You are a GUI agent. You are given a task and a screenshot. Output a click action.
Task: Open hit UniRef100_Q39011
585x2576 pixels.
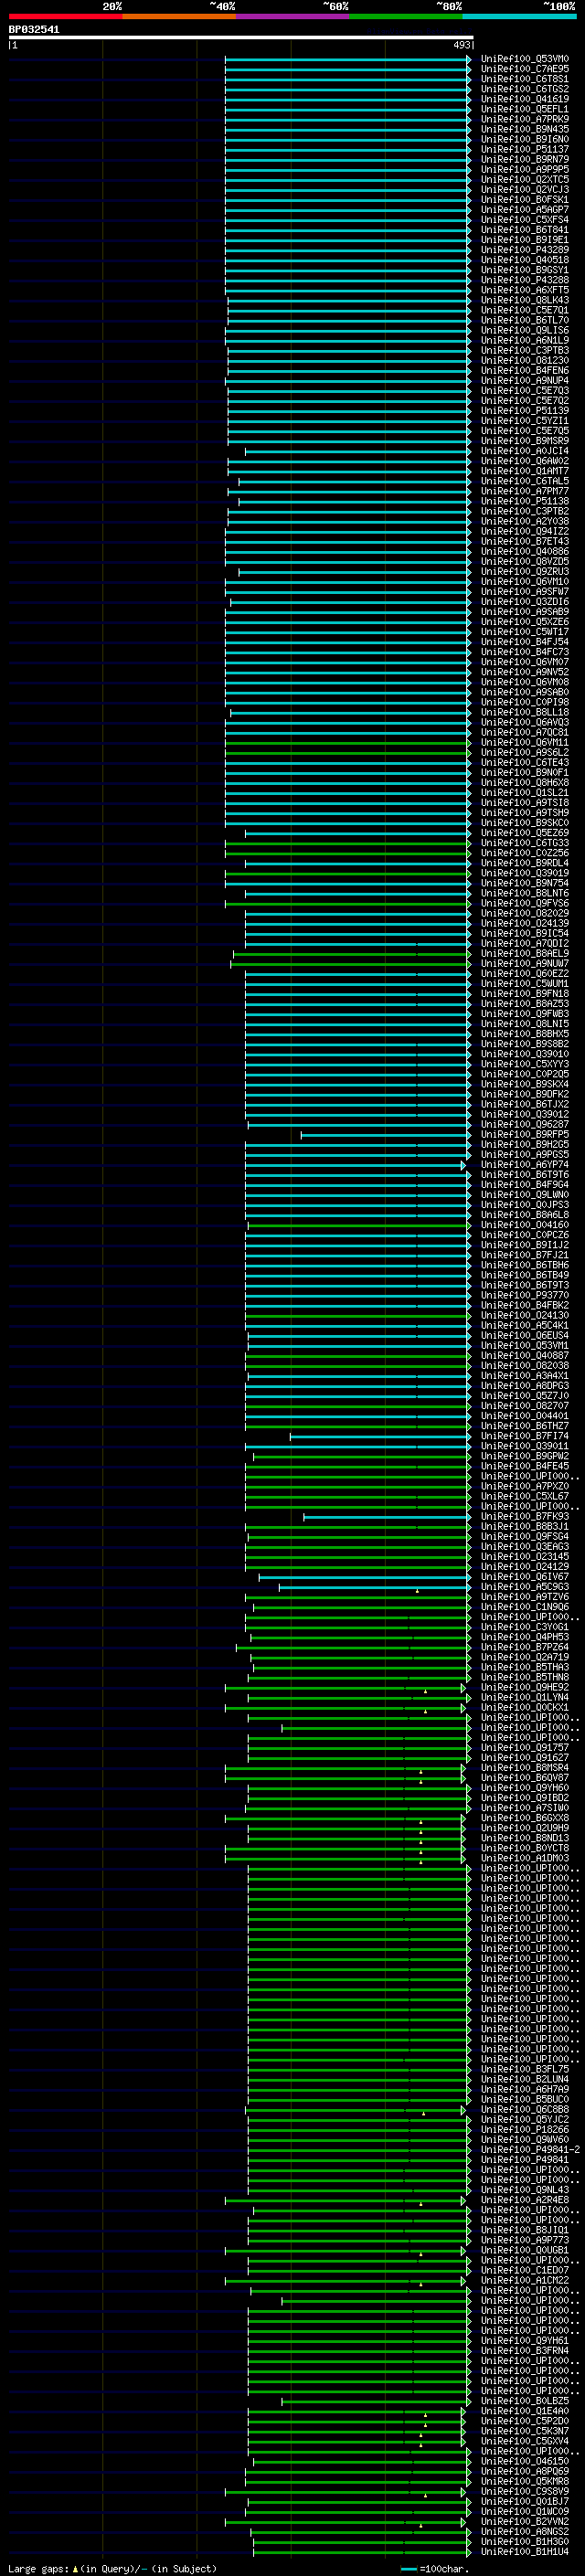point(525,1445)
